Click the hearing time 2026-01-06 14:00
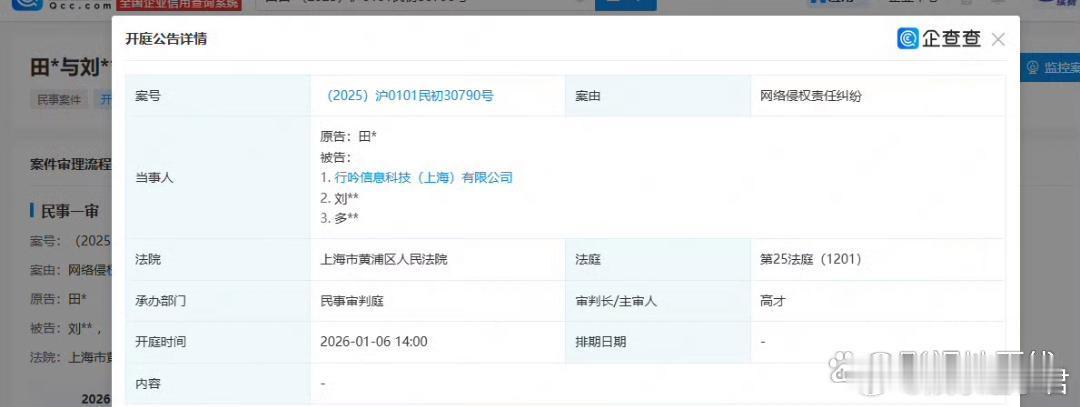Viewport: 1080px width, 407px height. 374,342
